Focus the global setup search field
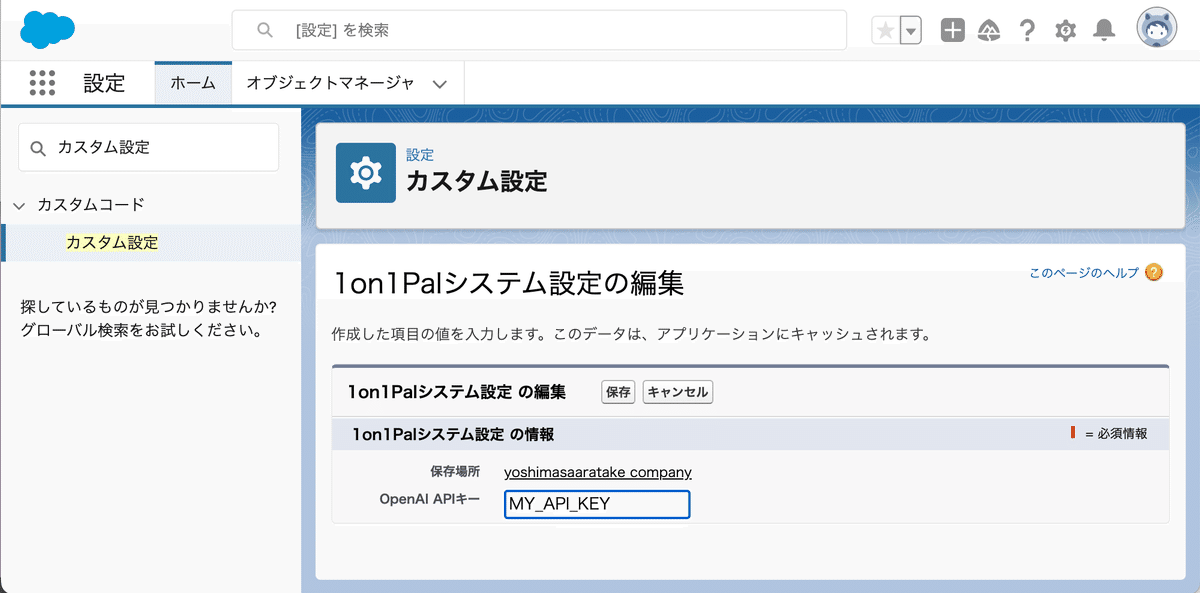Viewport: 1200px width, 593px height. [x=539, y=30]
